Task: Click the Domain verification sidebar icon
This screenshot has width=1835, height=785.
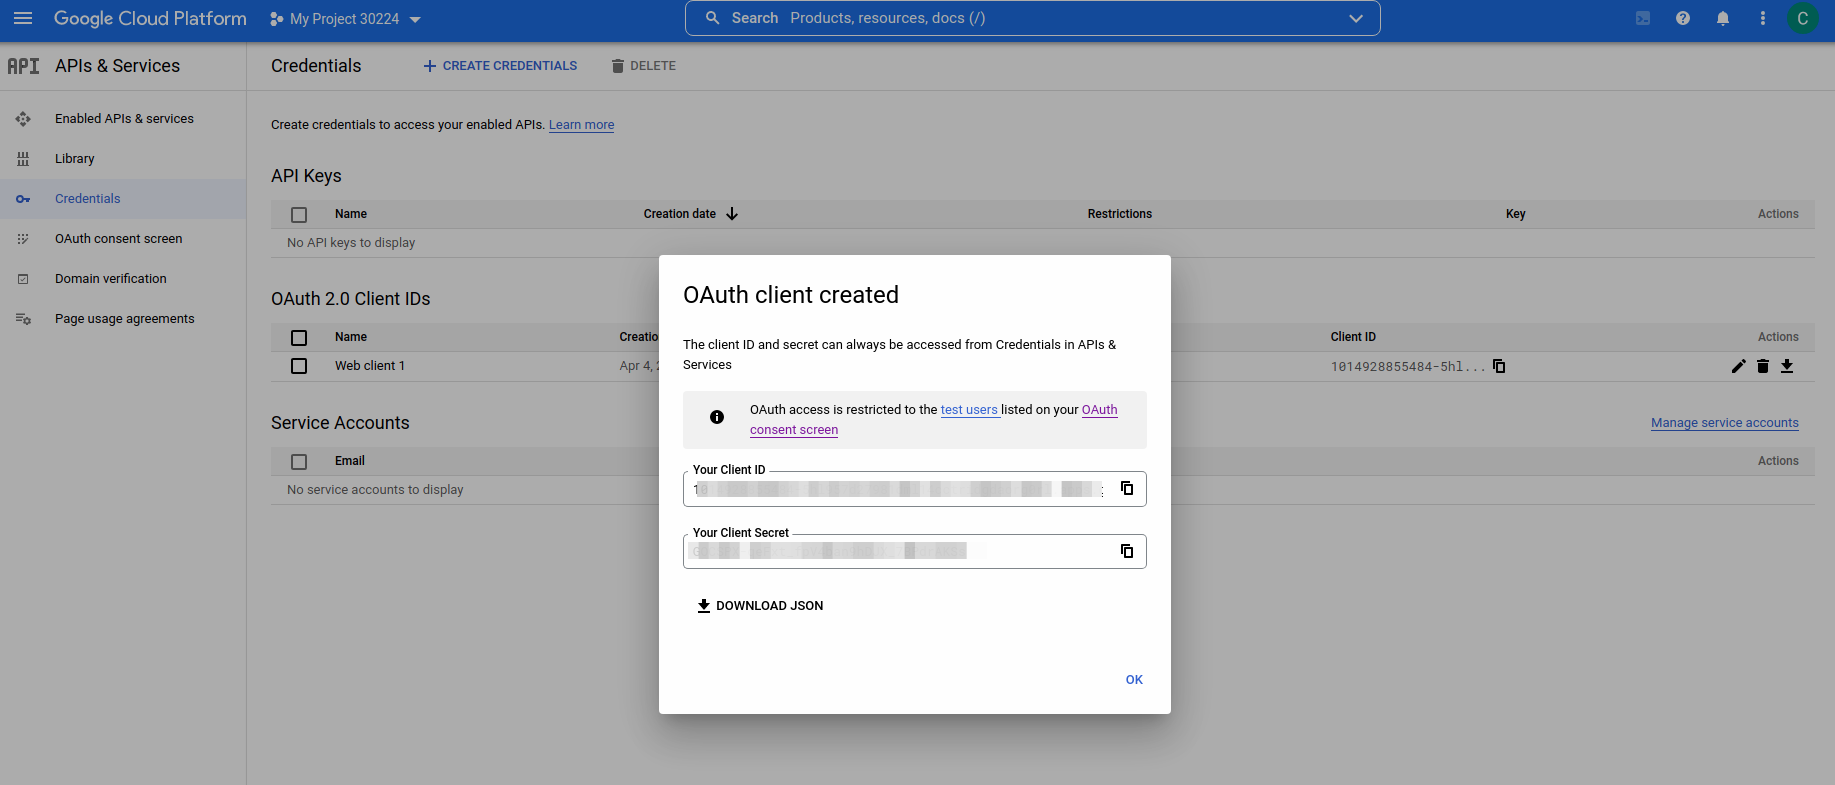Action: [23, 279]
